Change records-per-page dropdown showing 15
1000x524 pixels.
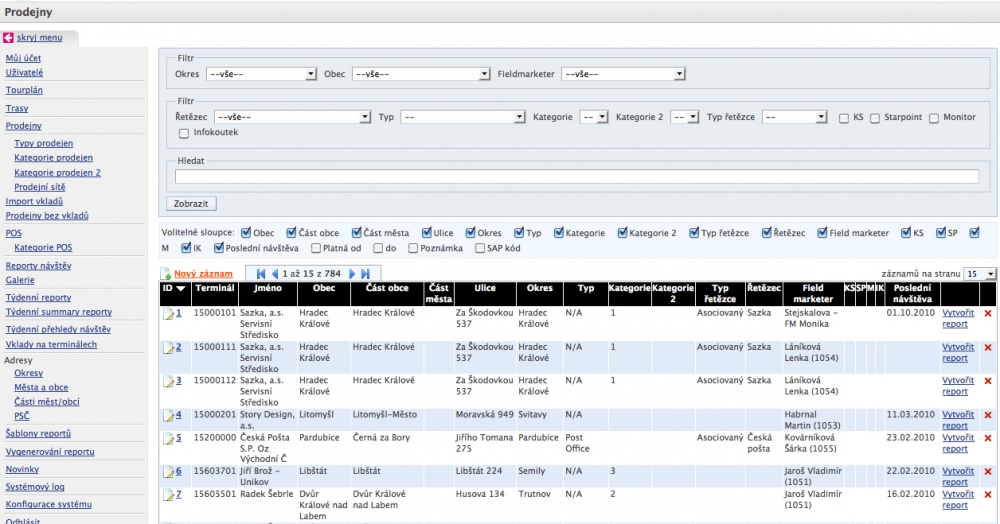[x=980, y=274]
